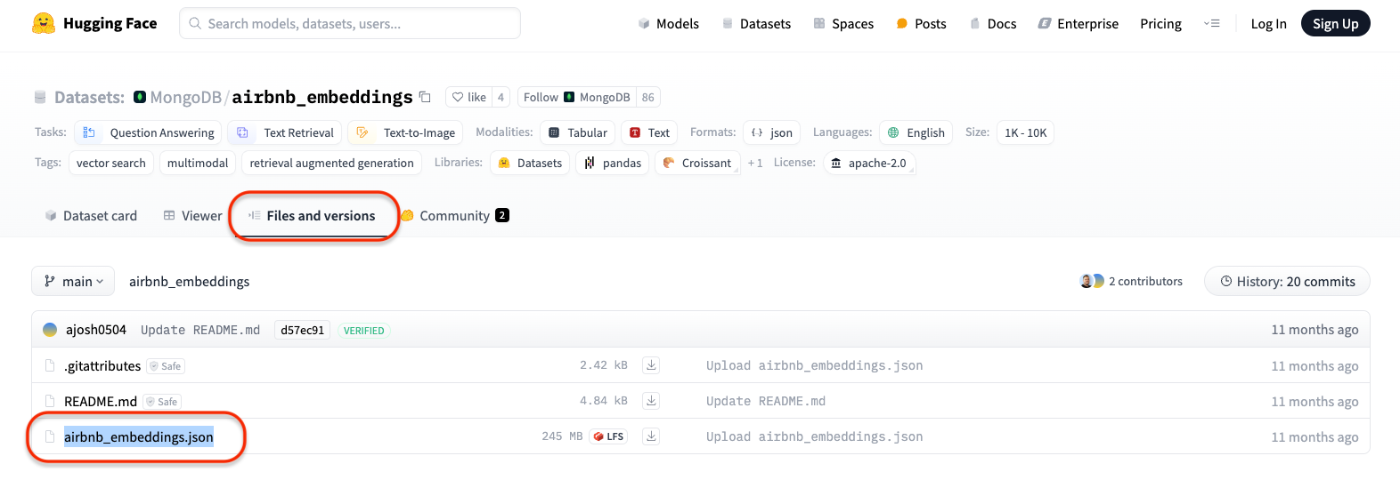Open the airbnb_embeddings.json row commit message
The height and width of the screenshot is (480, 1400).
click(x=814, y=437)
